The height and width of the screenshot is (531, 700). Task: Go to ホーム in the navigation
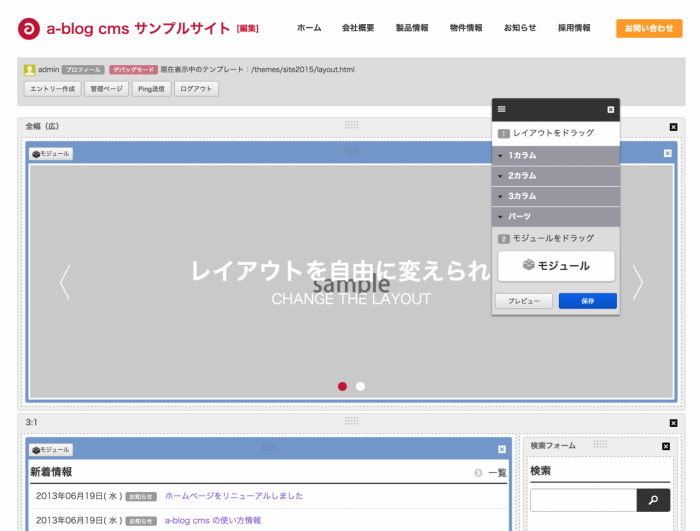coord(309,28)
